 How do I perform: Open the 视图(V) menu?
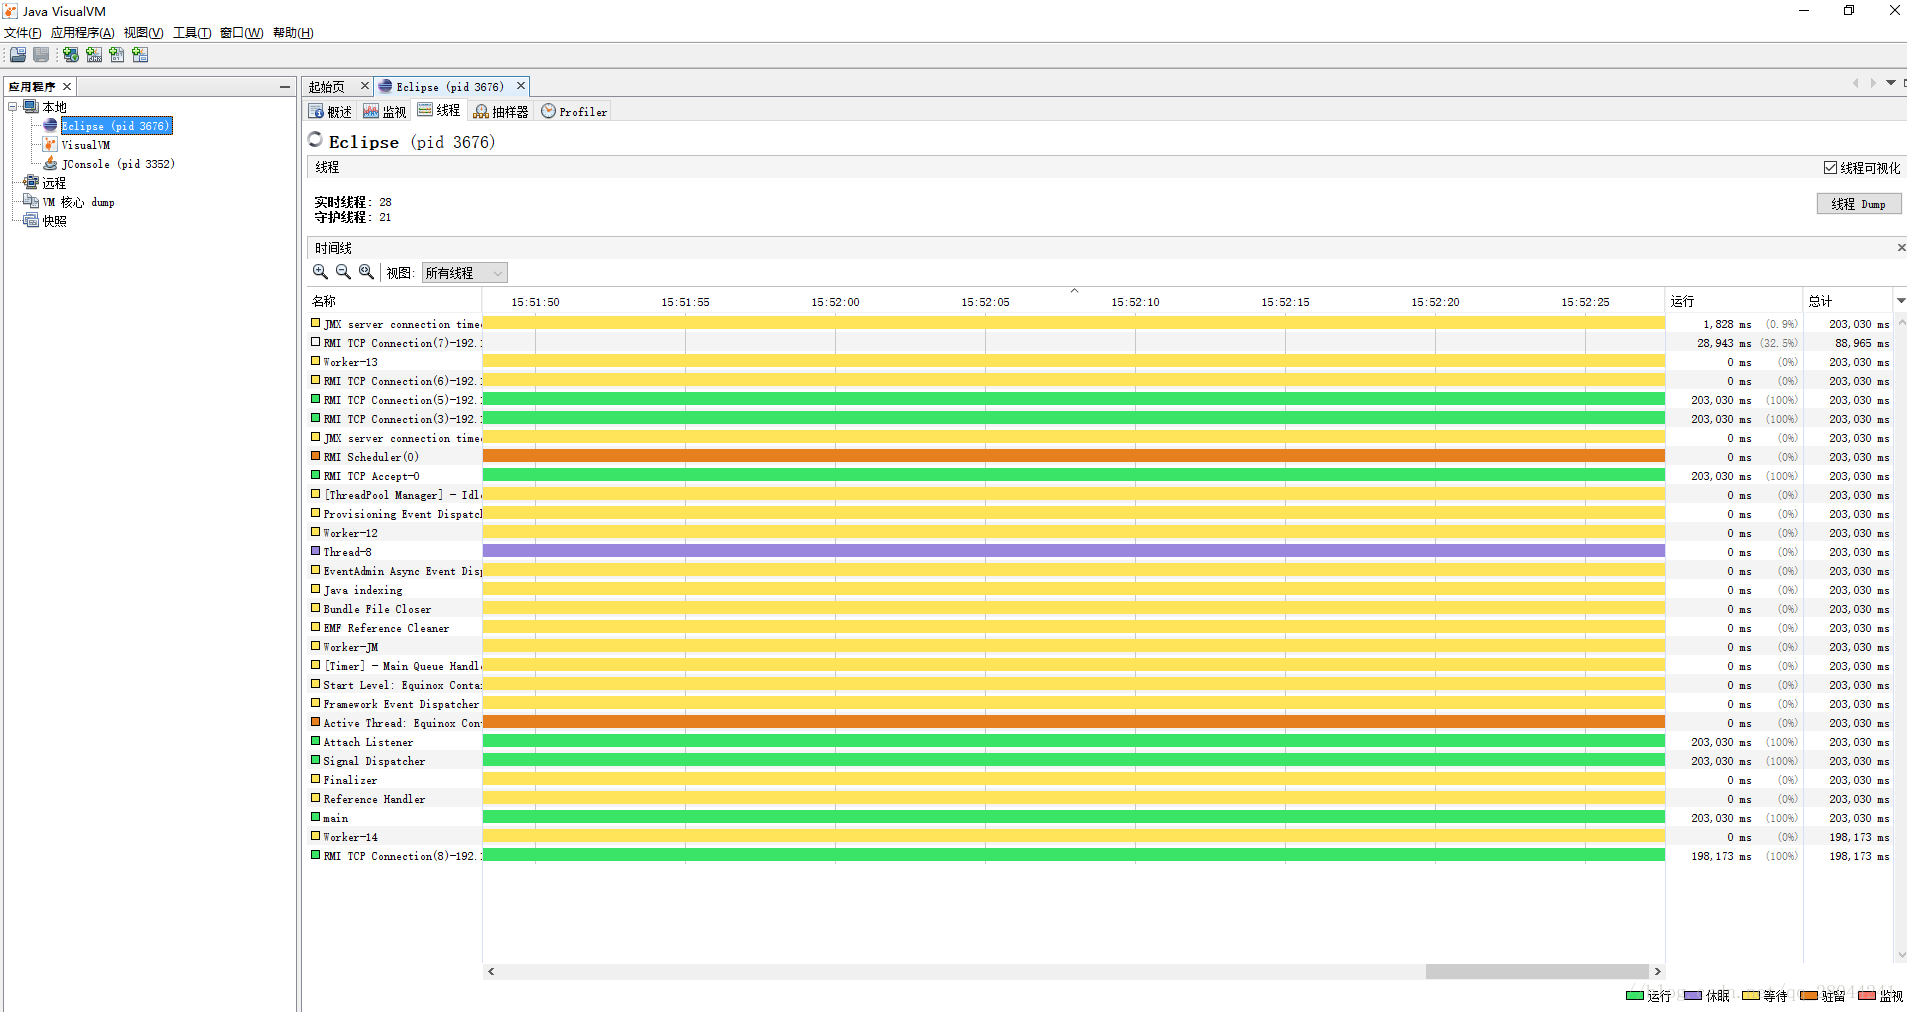143,33
